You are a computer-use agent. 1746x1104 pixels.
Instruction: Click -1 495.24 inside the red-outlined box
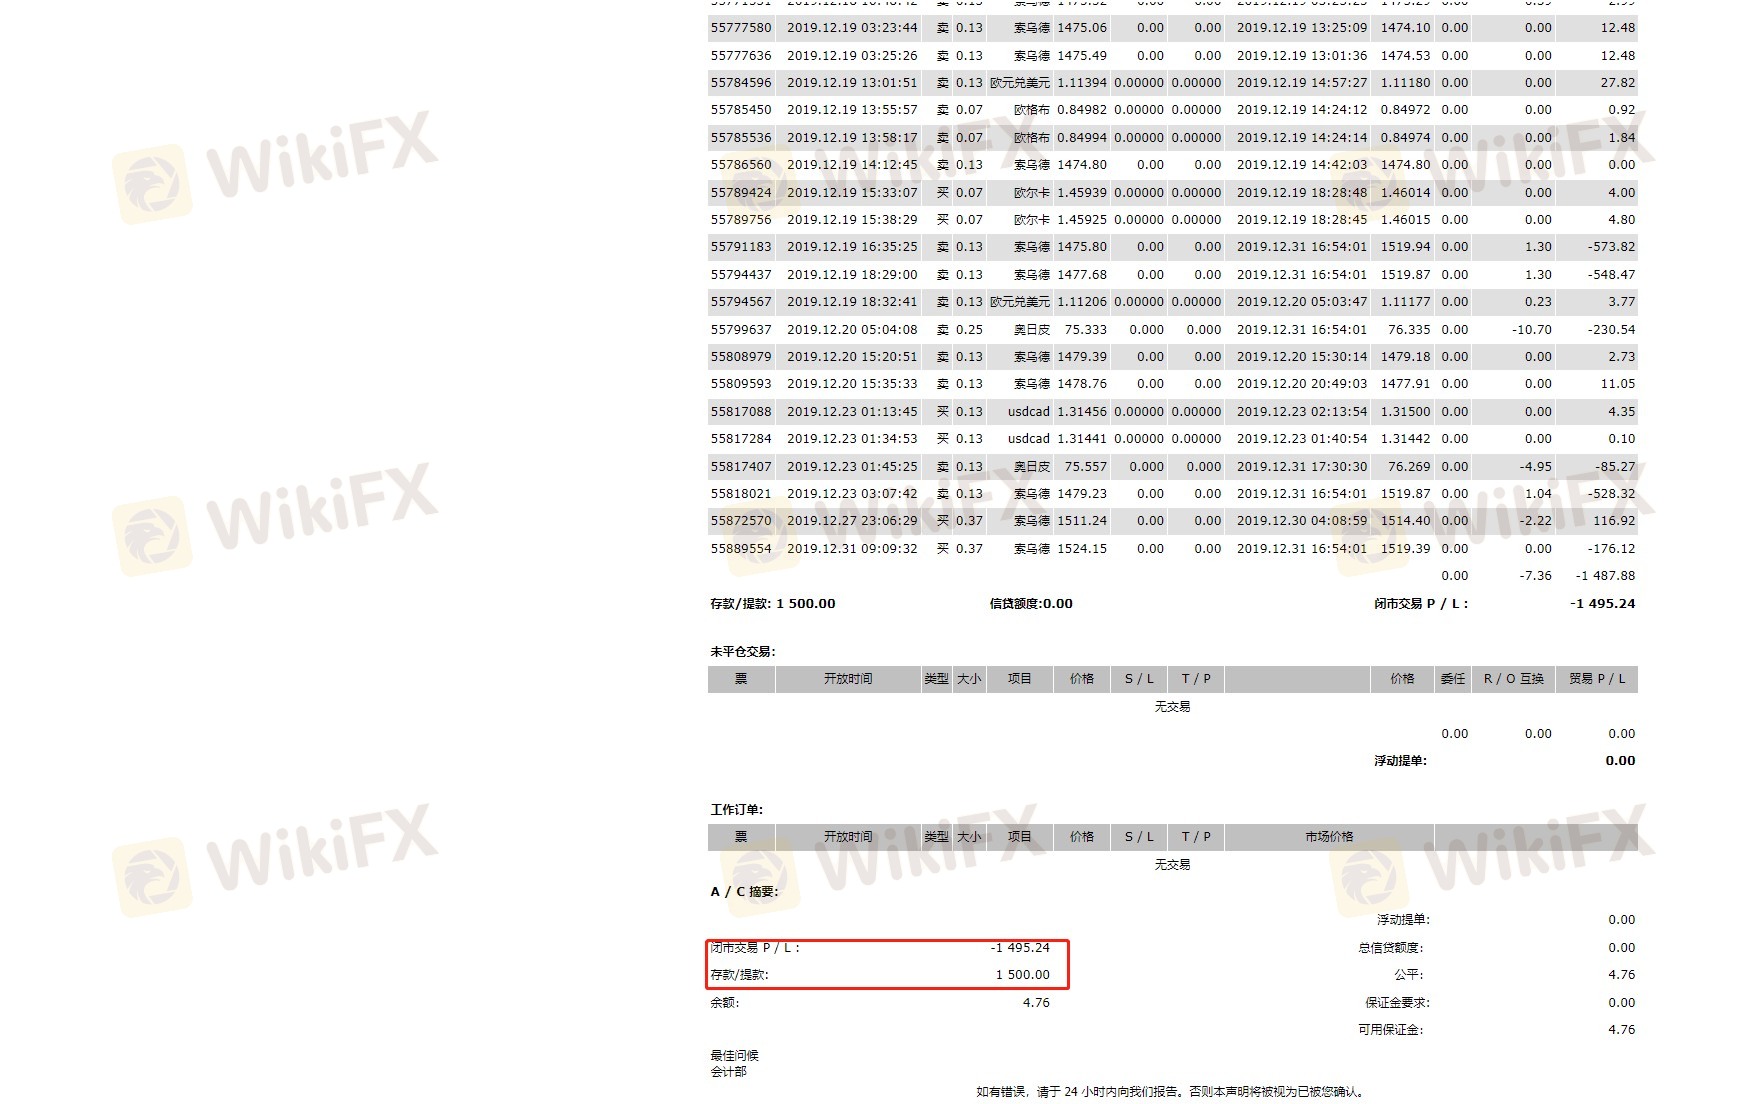pos(1020,948)
